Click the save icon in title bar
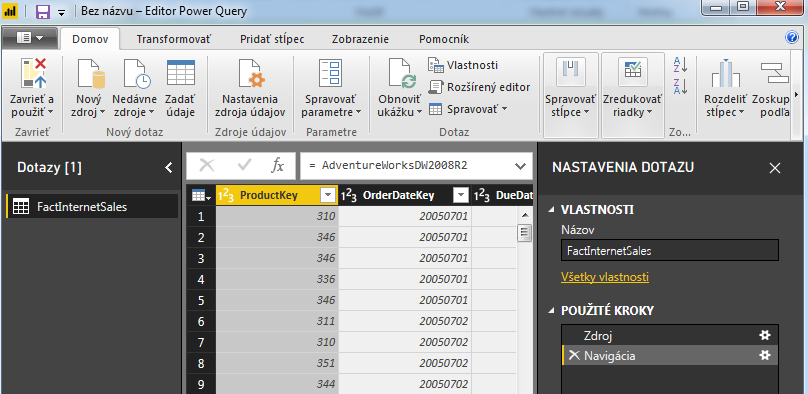808x394 pixels. click(x=42, y=11)
